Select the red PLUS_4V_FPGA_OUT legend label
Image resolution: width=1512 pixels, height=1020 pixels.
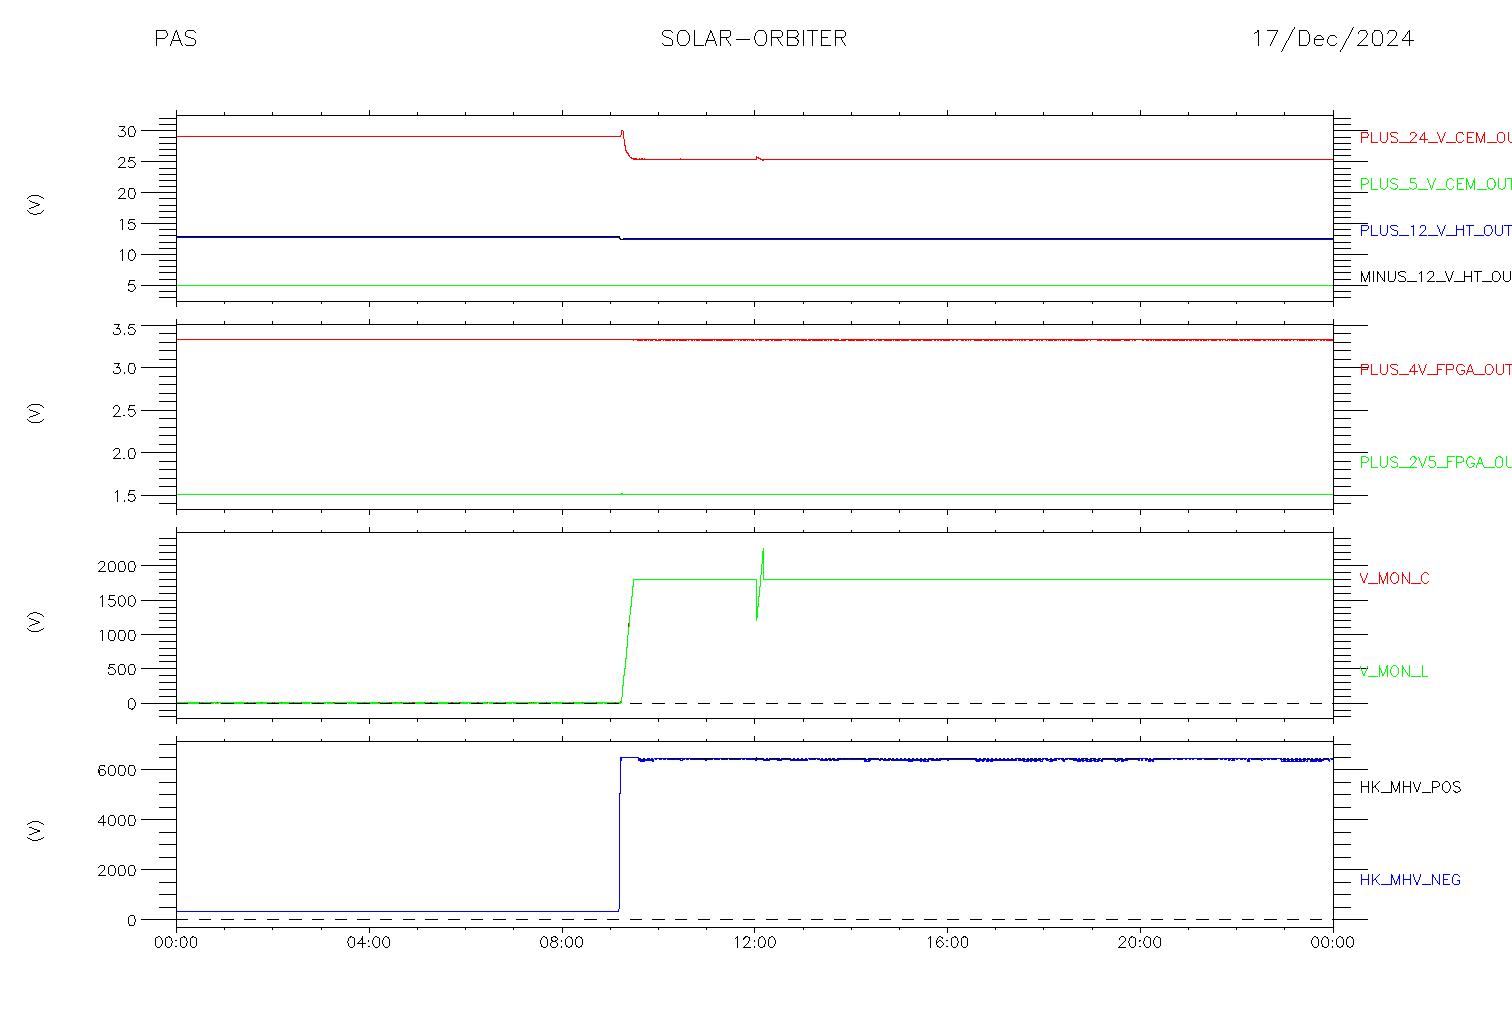tap(1435, 369)
